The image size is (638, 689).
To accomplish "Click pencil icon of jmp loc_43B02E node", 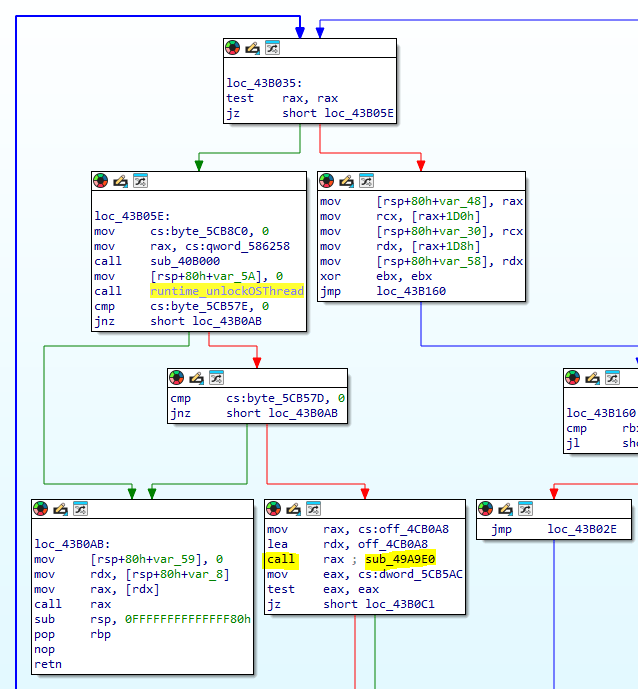I will coord(505,508).
